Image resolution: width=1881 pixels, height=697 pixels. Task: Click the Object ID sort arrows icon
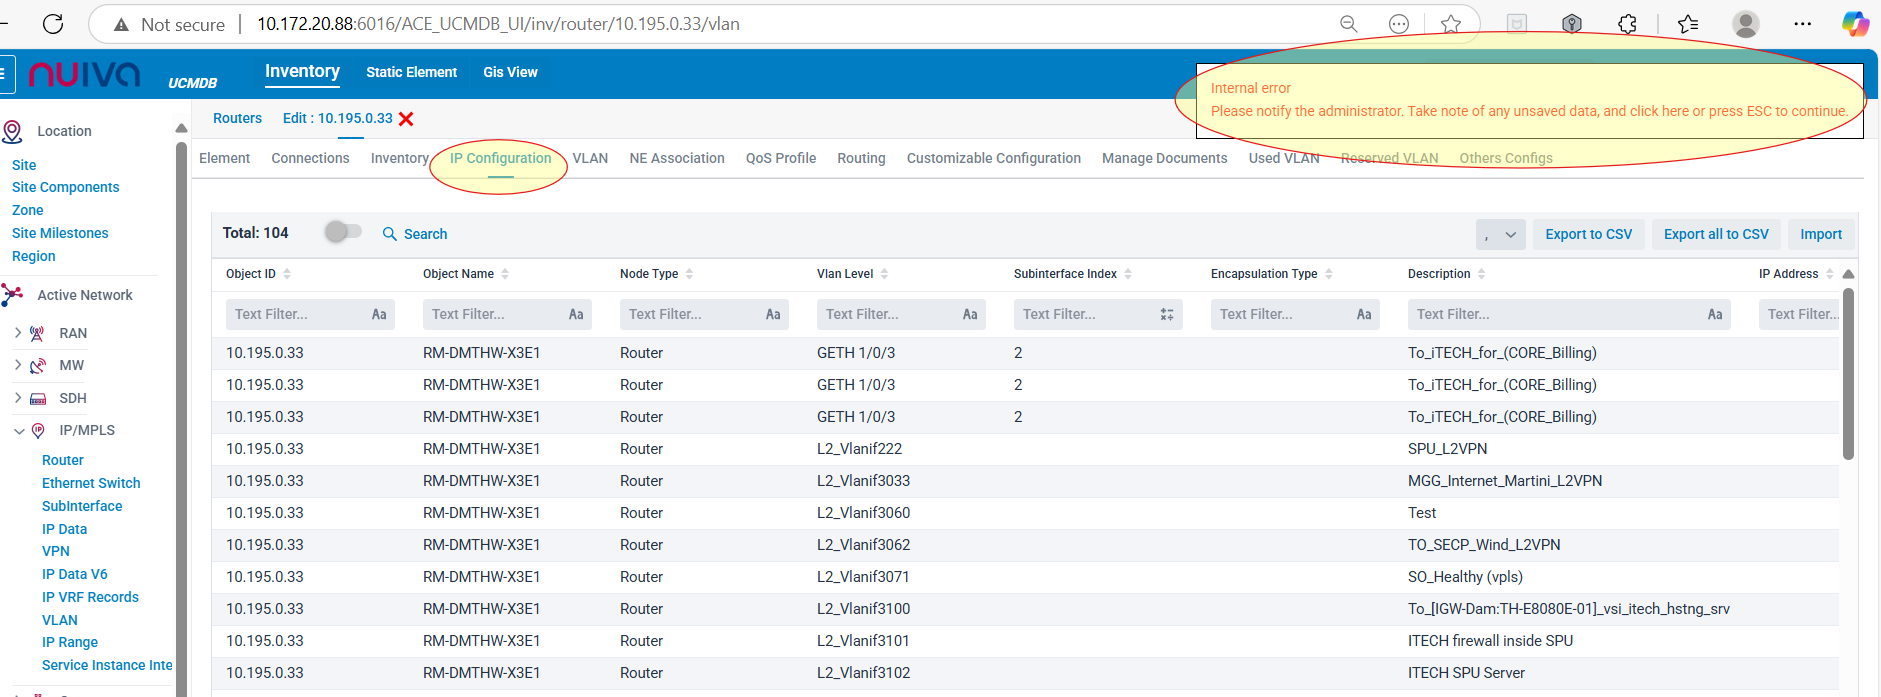287,274
